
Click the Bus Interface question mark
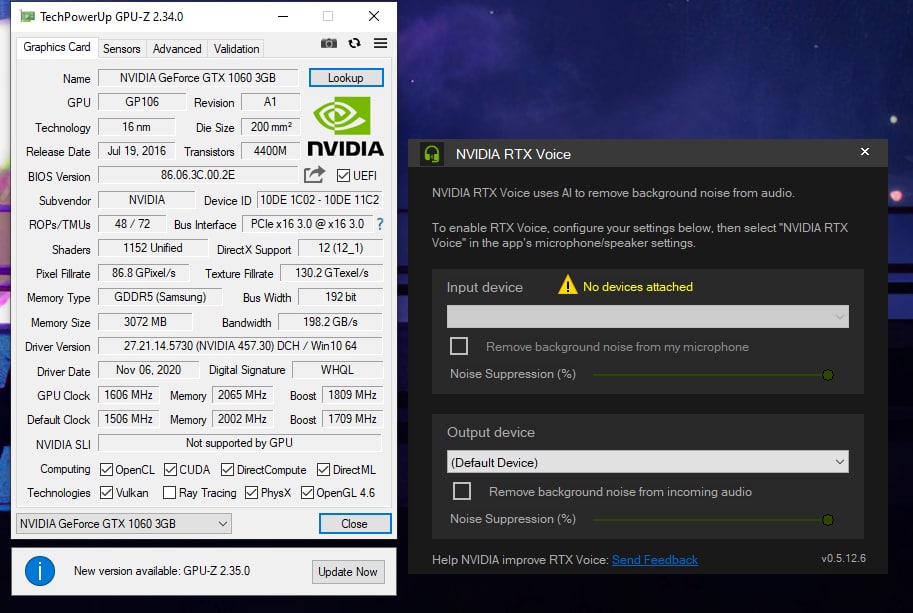(x=380, y=224)
